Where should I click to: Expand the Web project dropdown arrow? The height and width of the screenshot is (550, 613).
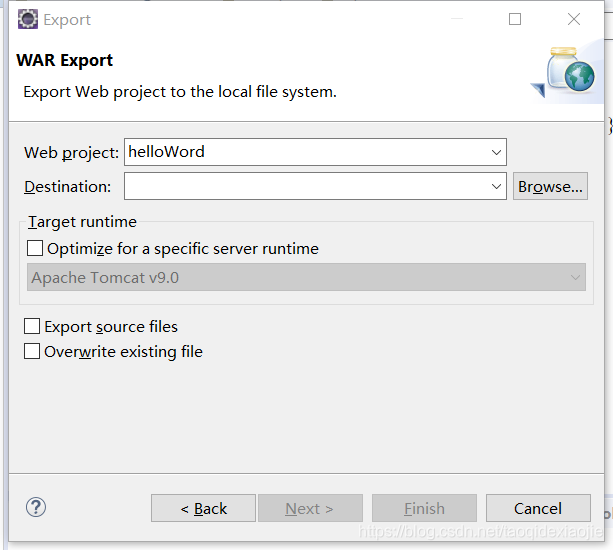(x=496, y=152)
